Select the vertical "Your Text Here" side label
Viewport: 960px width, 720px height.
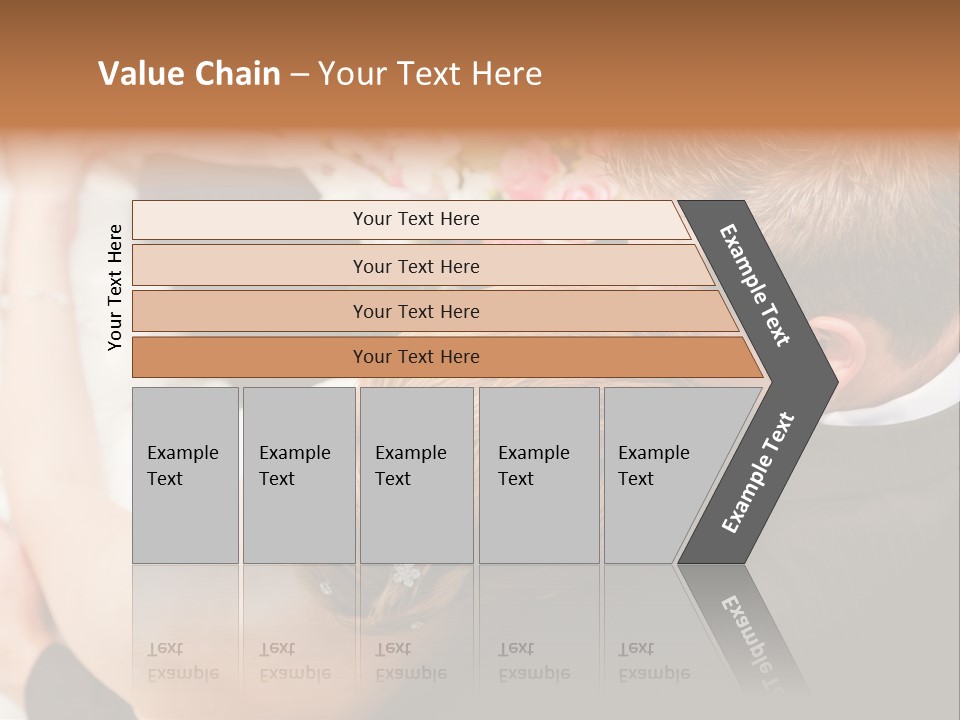coord(115,287)
